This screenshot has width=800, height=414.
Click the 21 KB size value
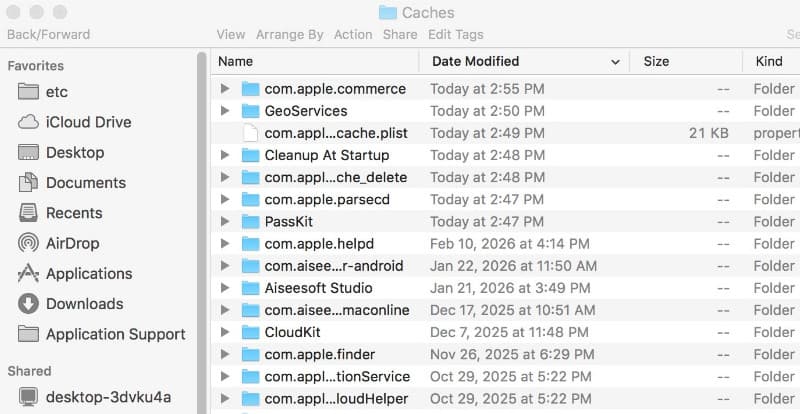[x=709, y=133]
